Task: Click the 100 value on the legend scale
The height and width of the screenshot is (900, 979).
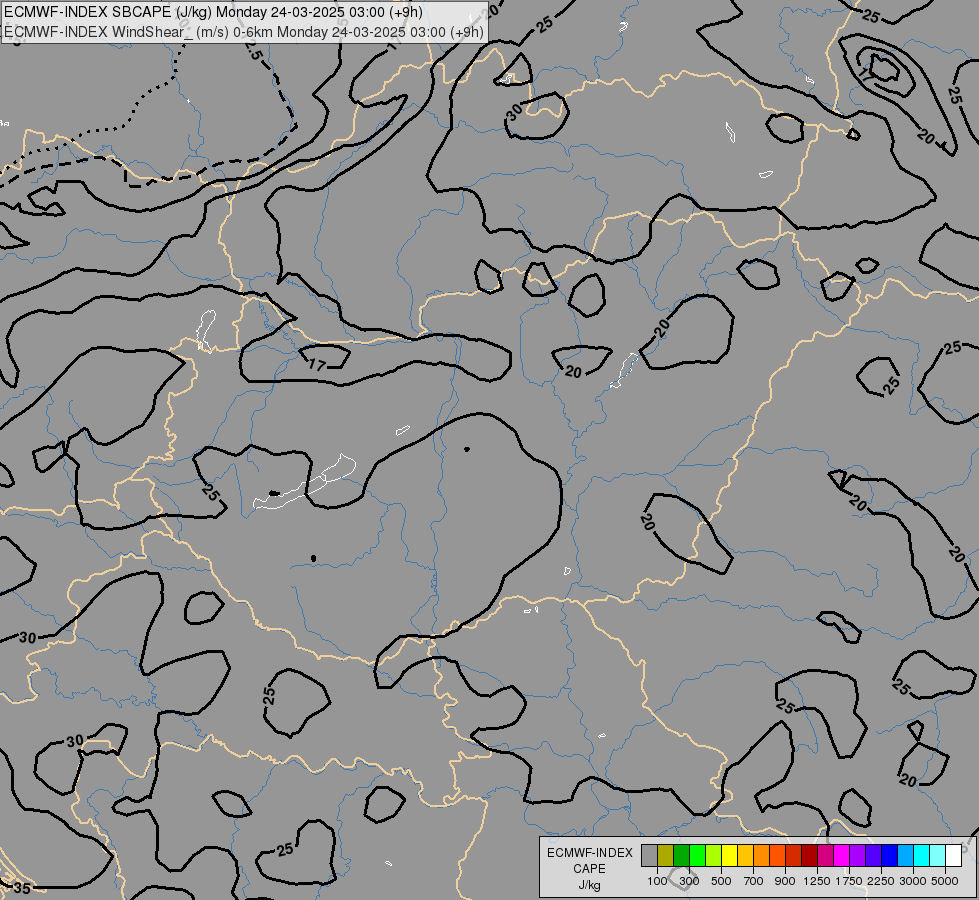Action: tap(657, 881)
